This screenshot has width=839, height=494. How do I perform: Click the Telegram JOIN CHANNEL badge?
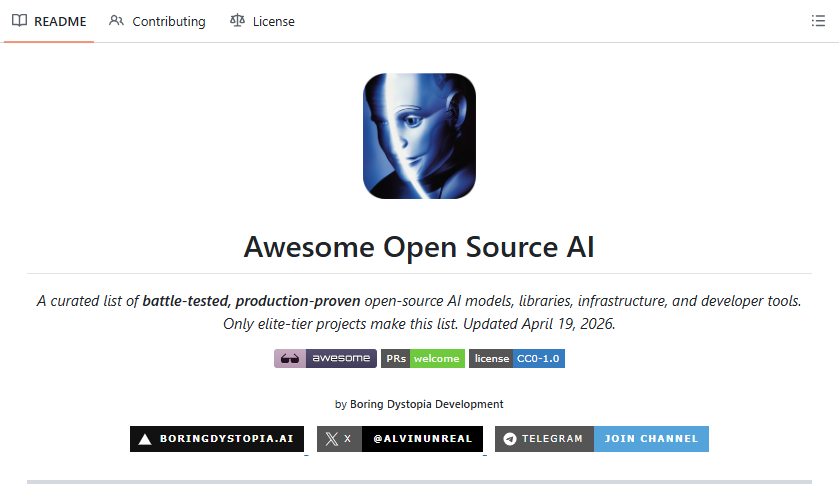tap(601, 439)
